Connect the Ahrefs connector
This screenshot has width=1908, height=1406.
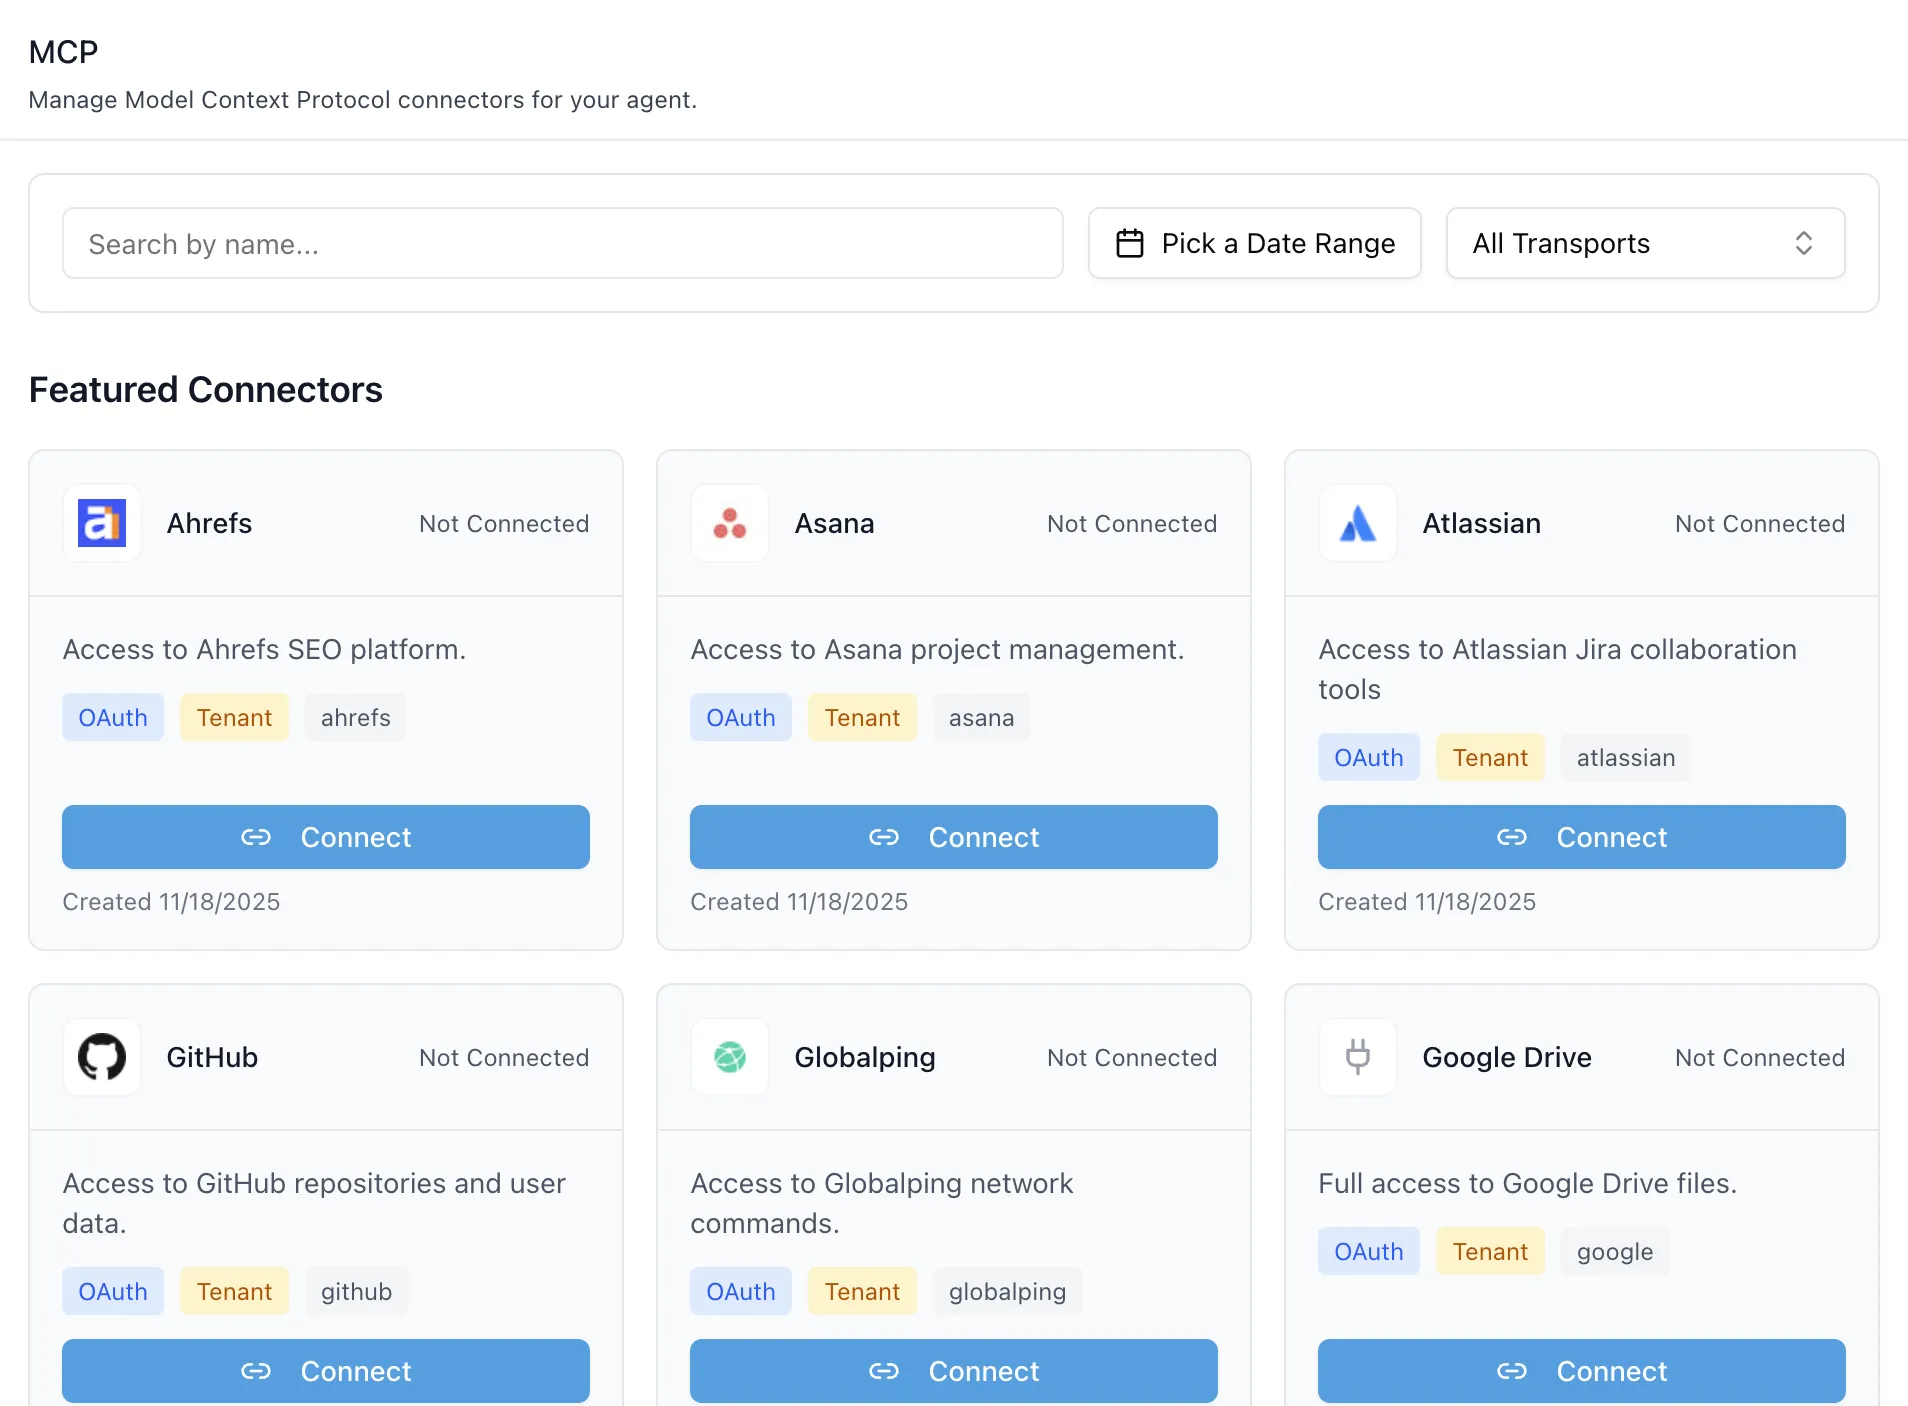coord(326,837)
